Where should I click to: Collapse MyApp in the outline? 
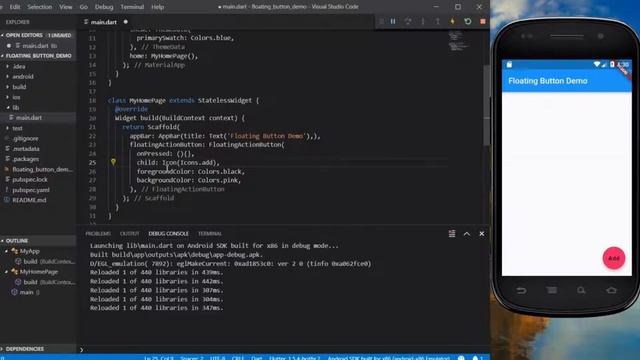pos(7,251)
